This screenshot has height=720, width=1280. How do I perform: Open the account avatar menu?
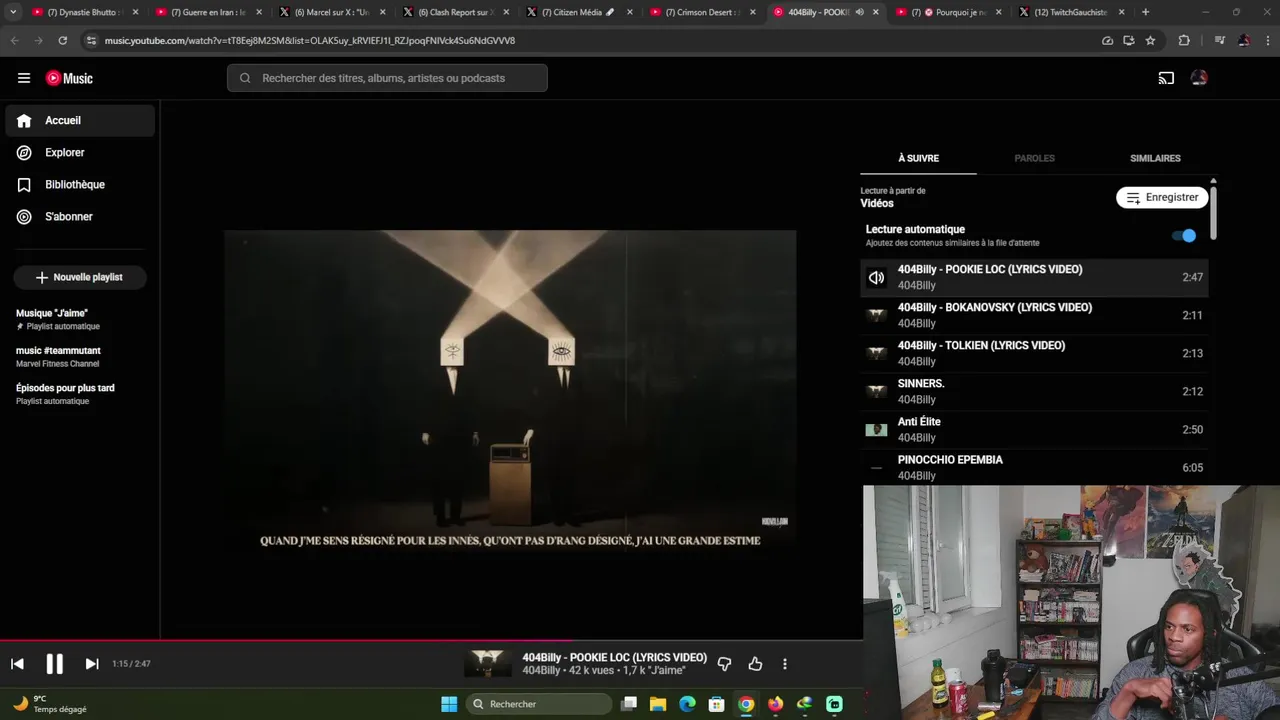(x=1199, y=78)
